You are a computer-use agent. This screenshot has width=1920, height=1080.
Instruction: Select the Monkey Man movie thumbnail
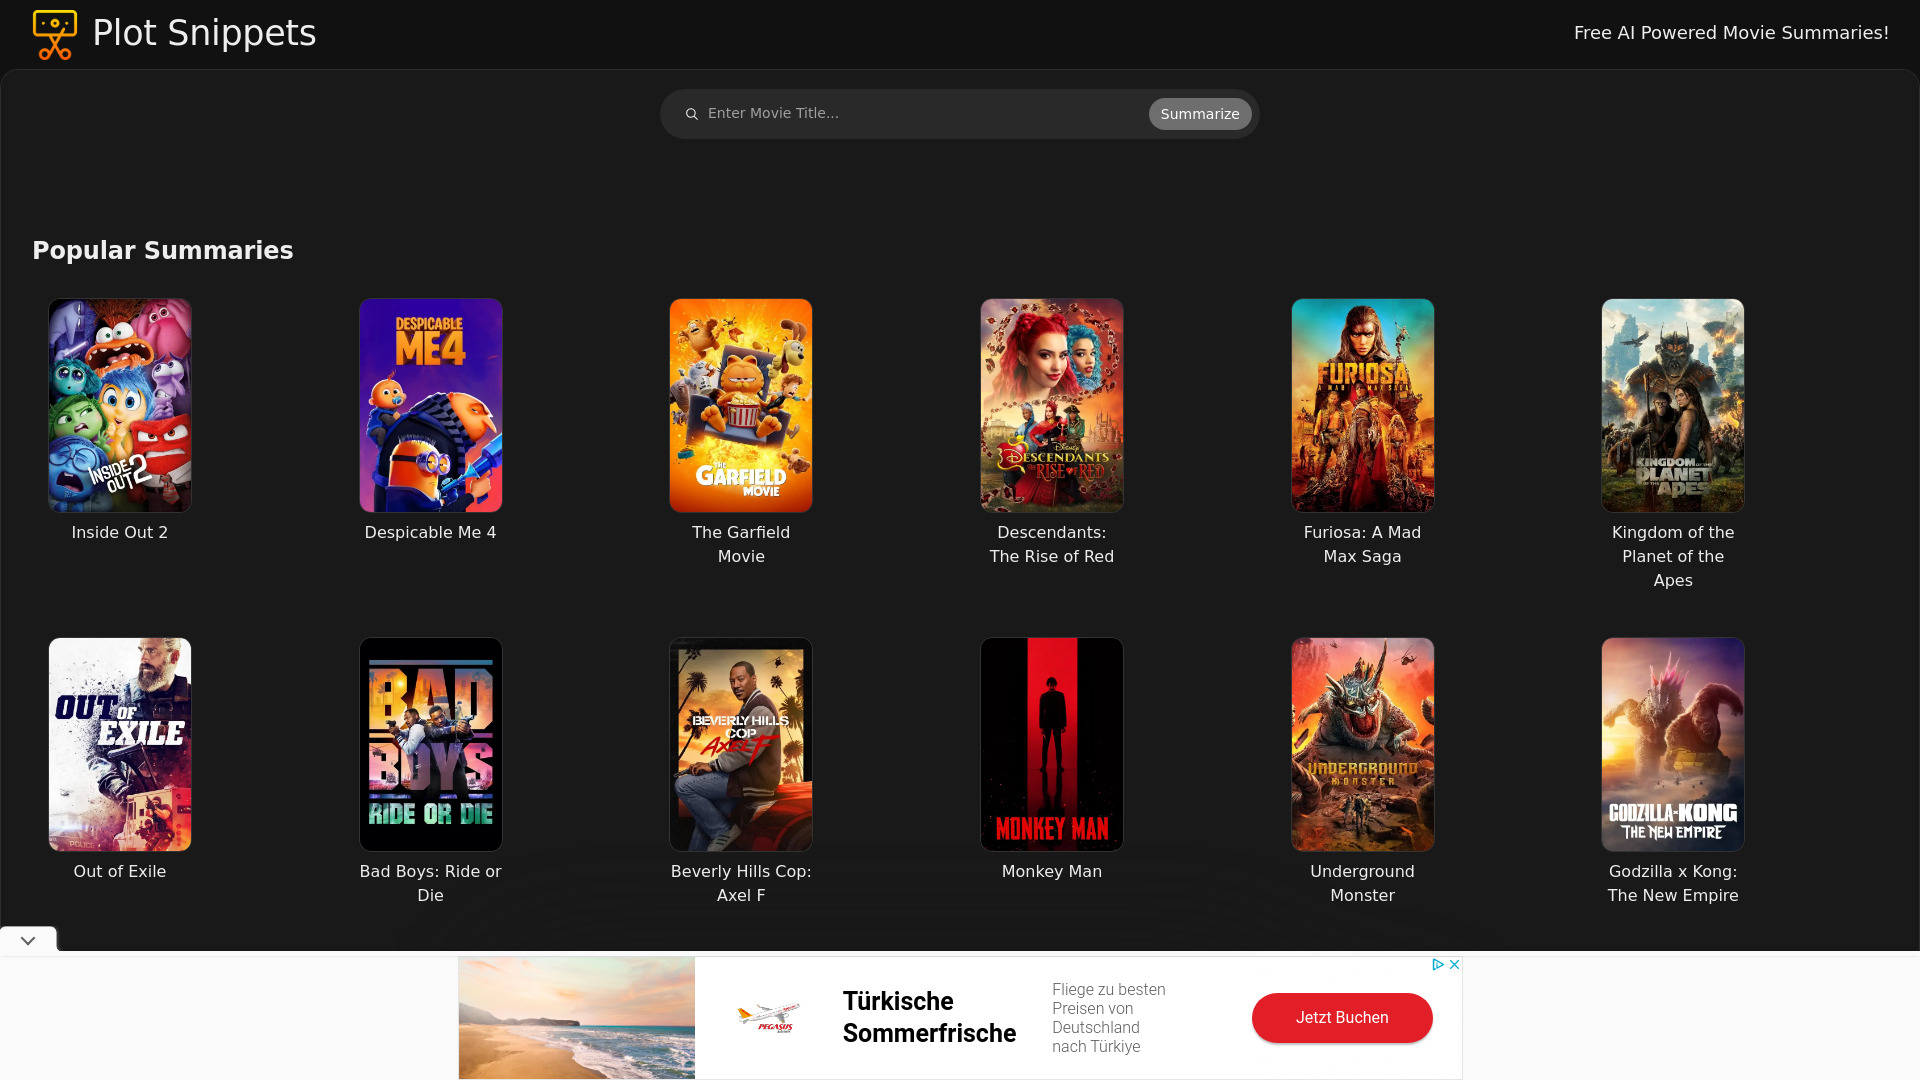1051,744
